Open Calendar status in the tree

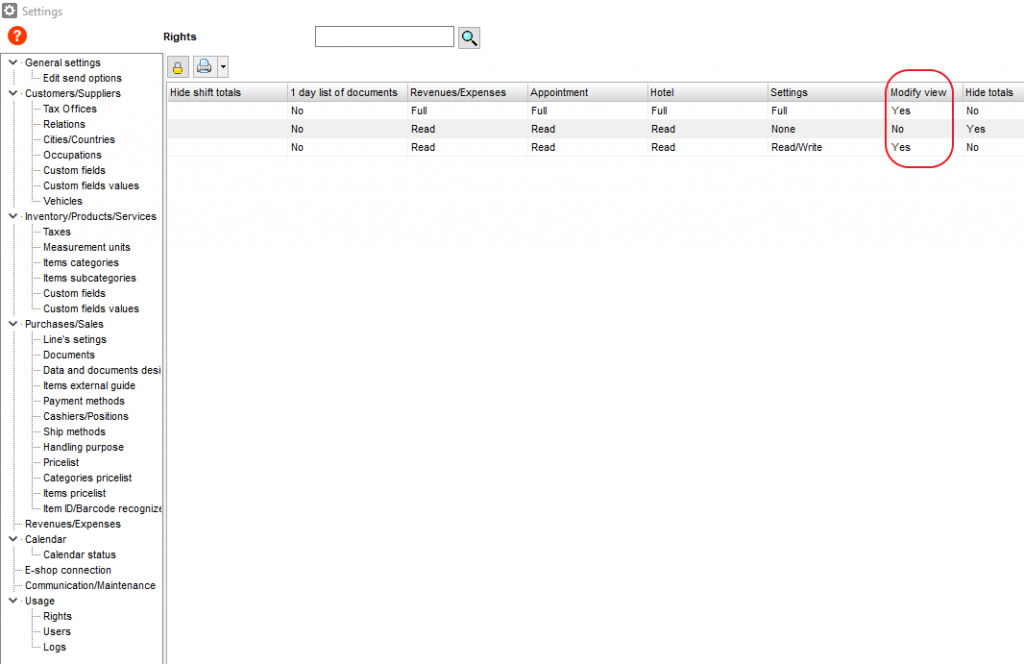click(79, 555)
